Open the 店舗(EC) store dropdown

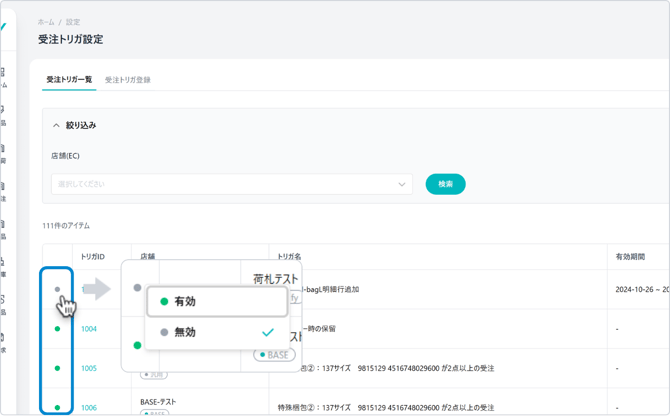point(231,184)
